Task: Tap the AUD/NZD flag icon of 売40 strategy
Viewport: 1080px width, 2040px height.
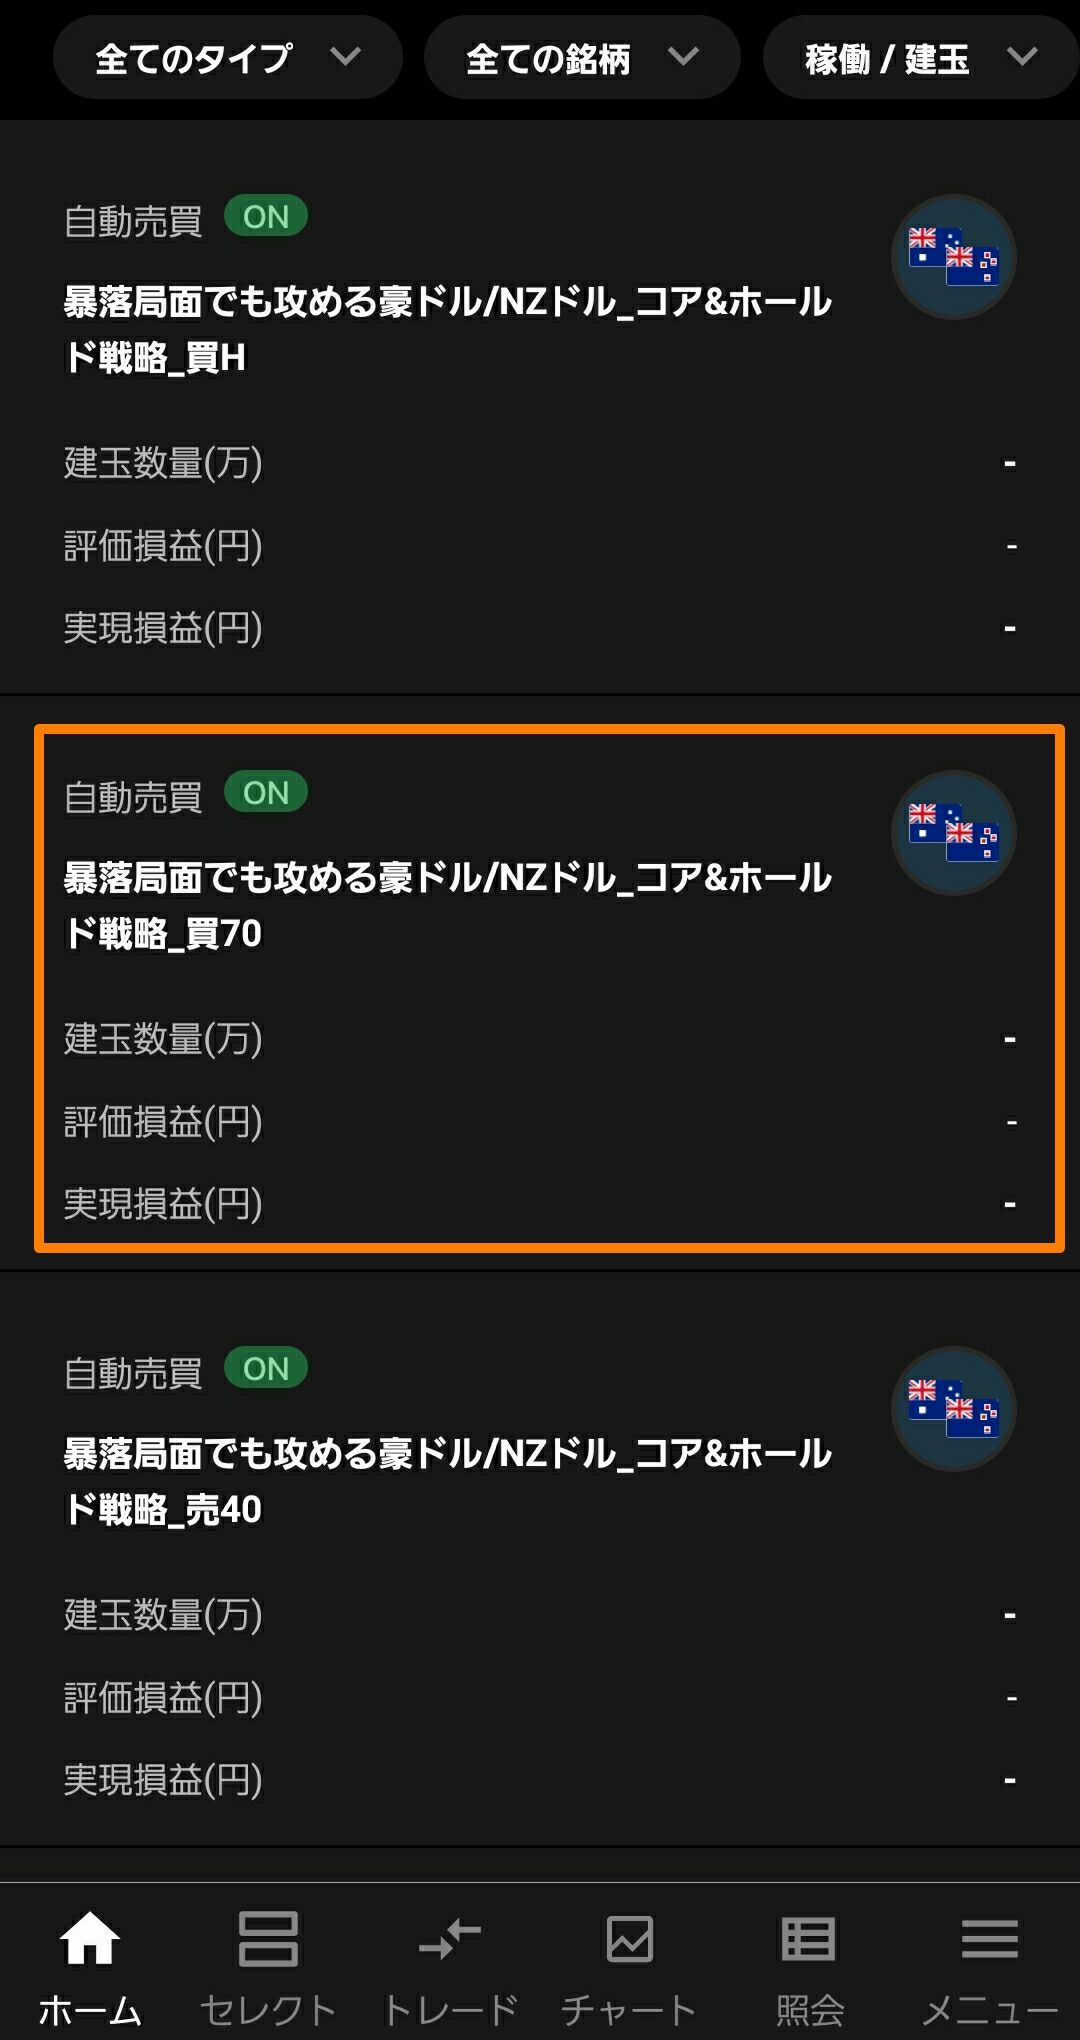Action: tap(954, 1409)
